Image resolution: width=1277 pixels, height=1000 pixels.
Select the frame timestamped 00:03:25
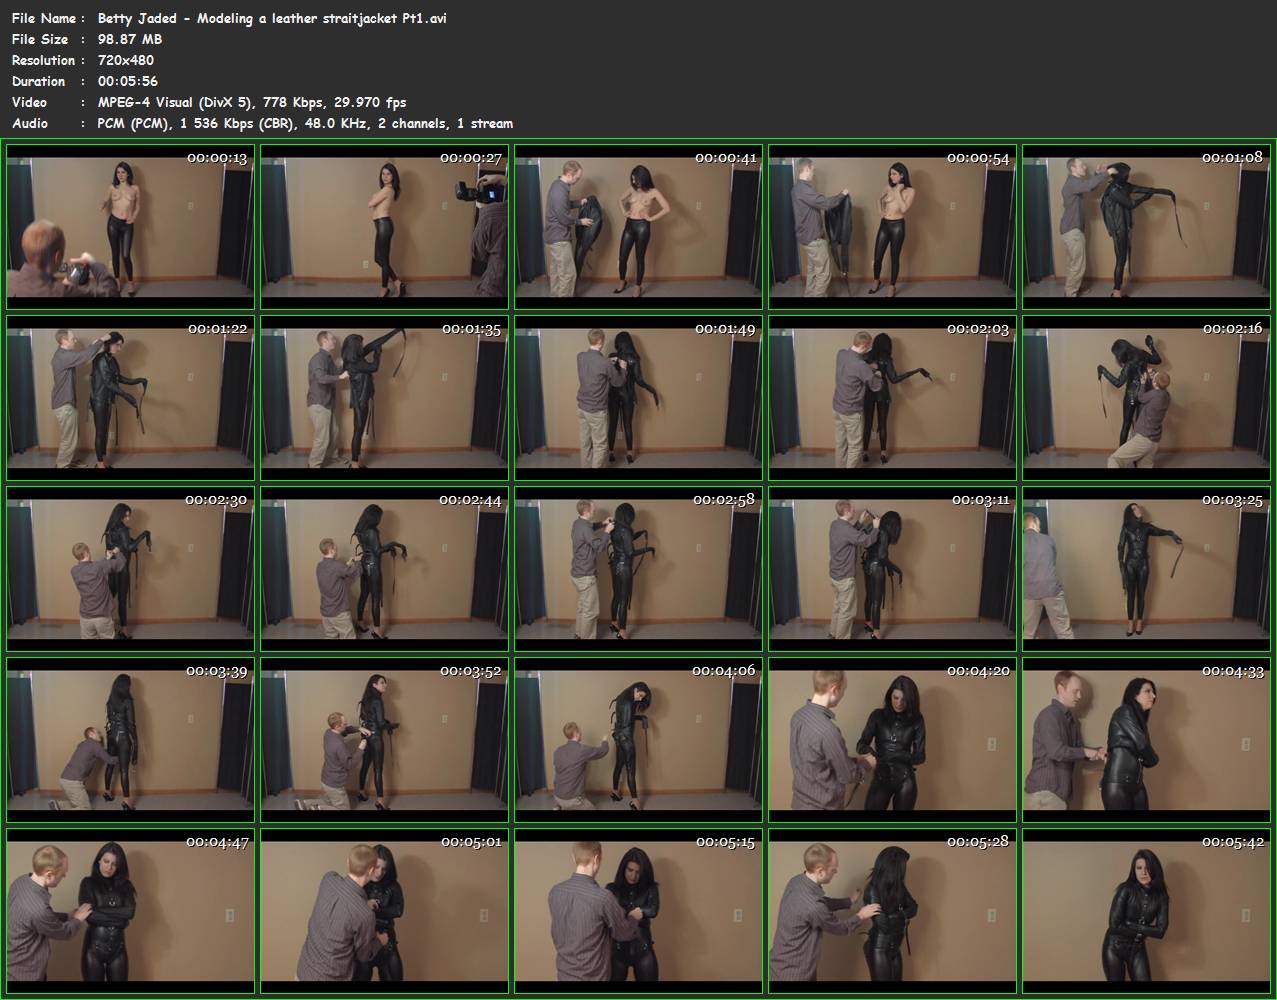pos(1146,569)
